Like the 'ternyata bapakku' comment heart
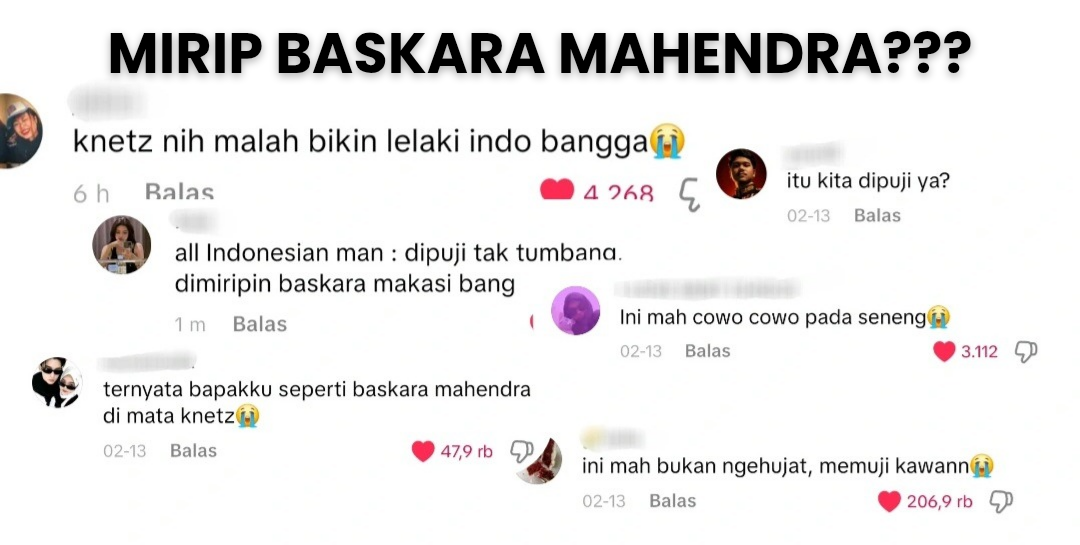The width and height of the screenshot is (1080, 545). tap(423, 451)
